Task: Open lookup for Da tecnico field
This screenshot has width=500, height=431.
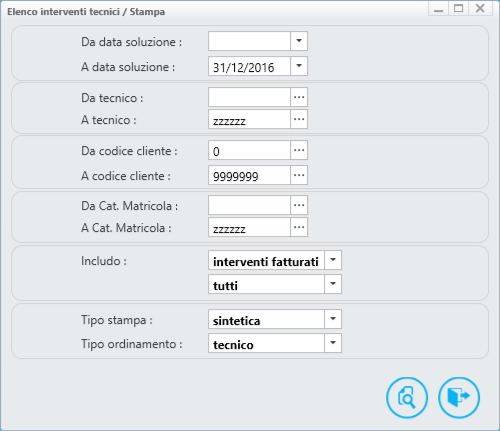Action: (x=299, y=97)
